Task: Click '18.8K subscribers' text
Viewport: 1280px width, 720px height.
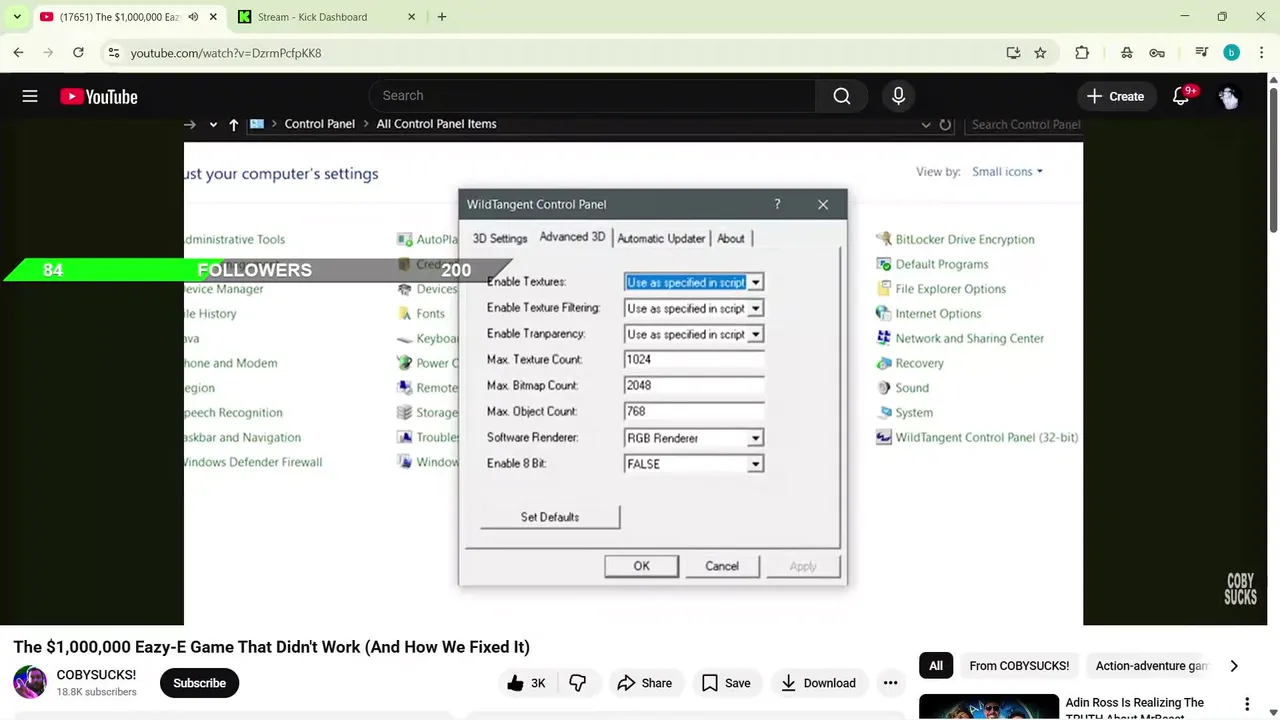Action: [96, 692]
